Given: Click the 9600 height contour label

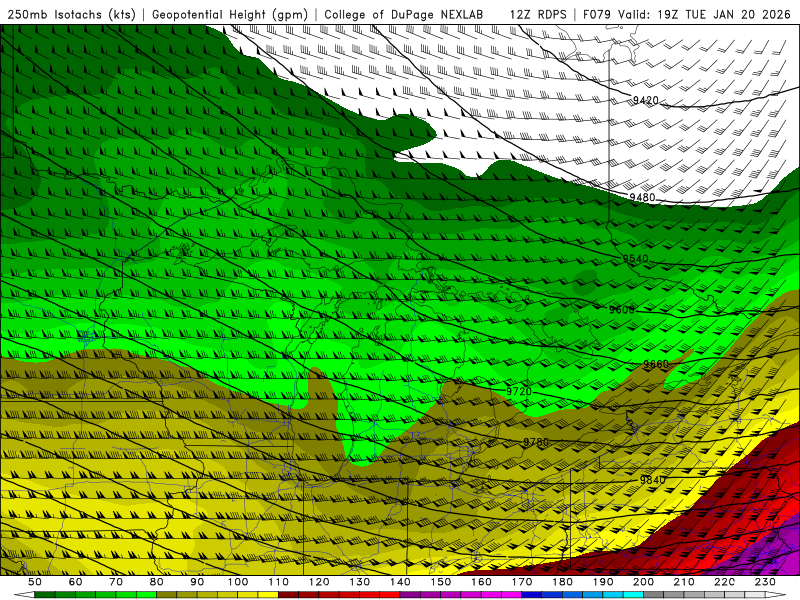Looking at the screenshot, I should coord(621,310).
